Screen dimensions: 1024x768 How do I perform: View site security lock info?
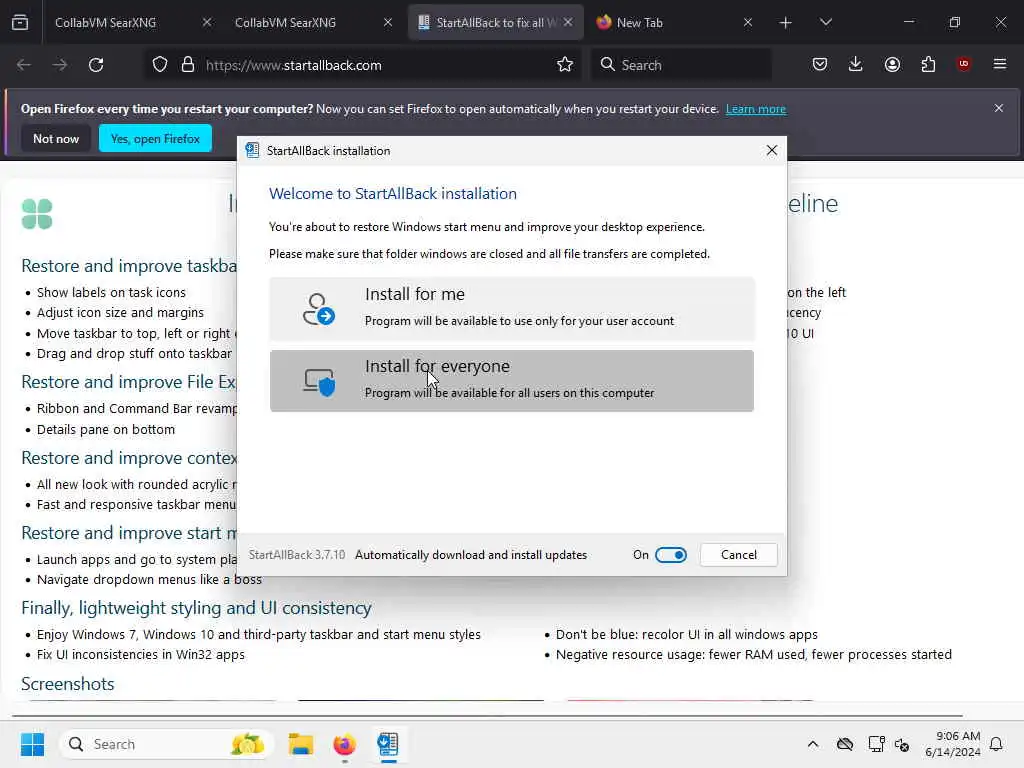pyautogui.click(x=188, y=65)
